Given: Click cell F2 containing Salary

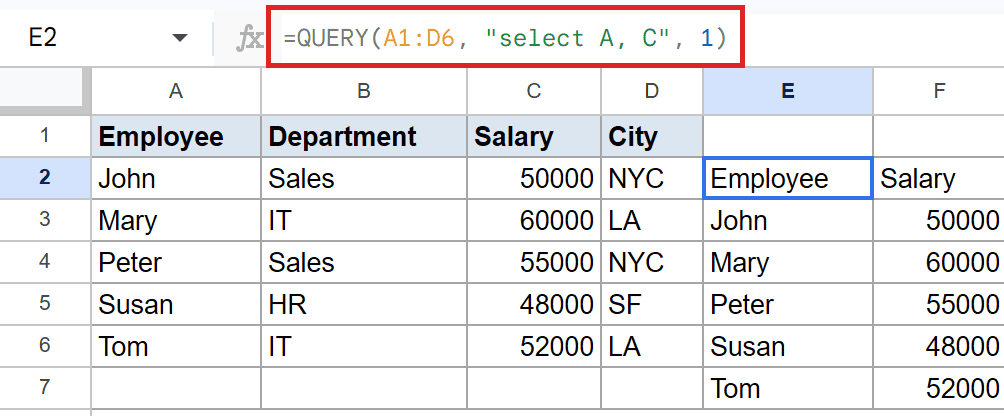Looking at the screenshot, I should coord(939,177).
